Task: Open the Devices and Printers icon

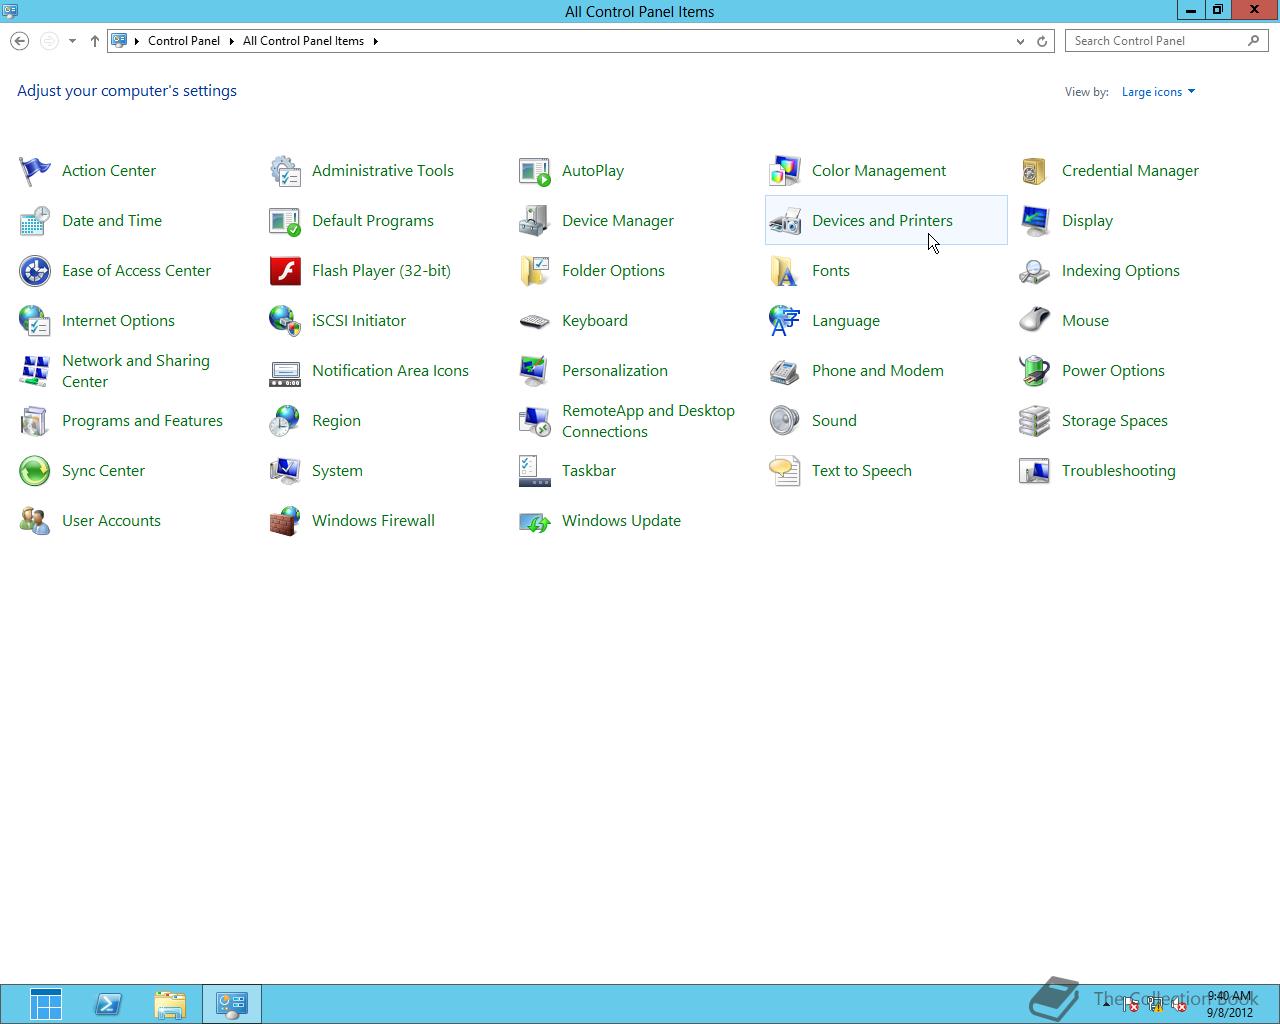Action: coord(785,221)
